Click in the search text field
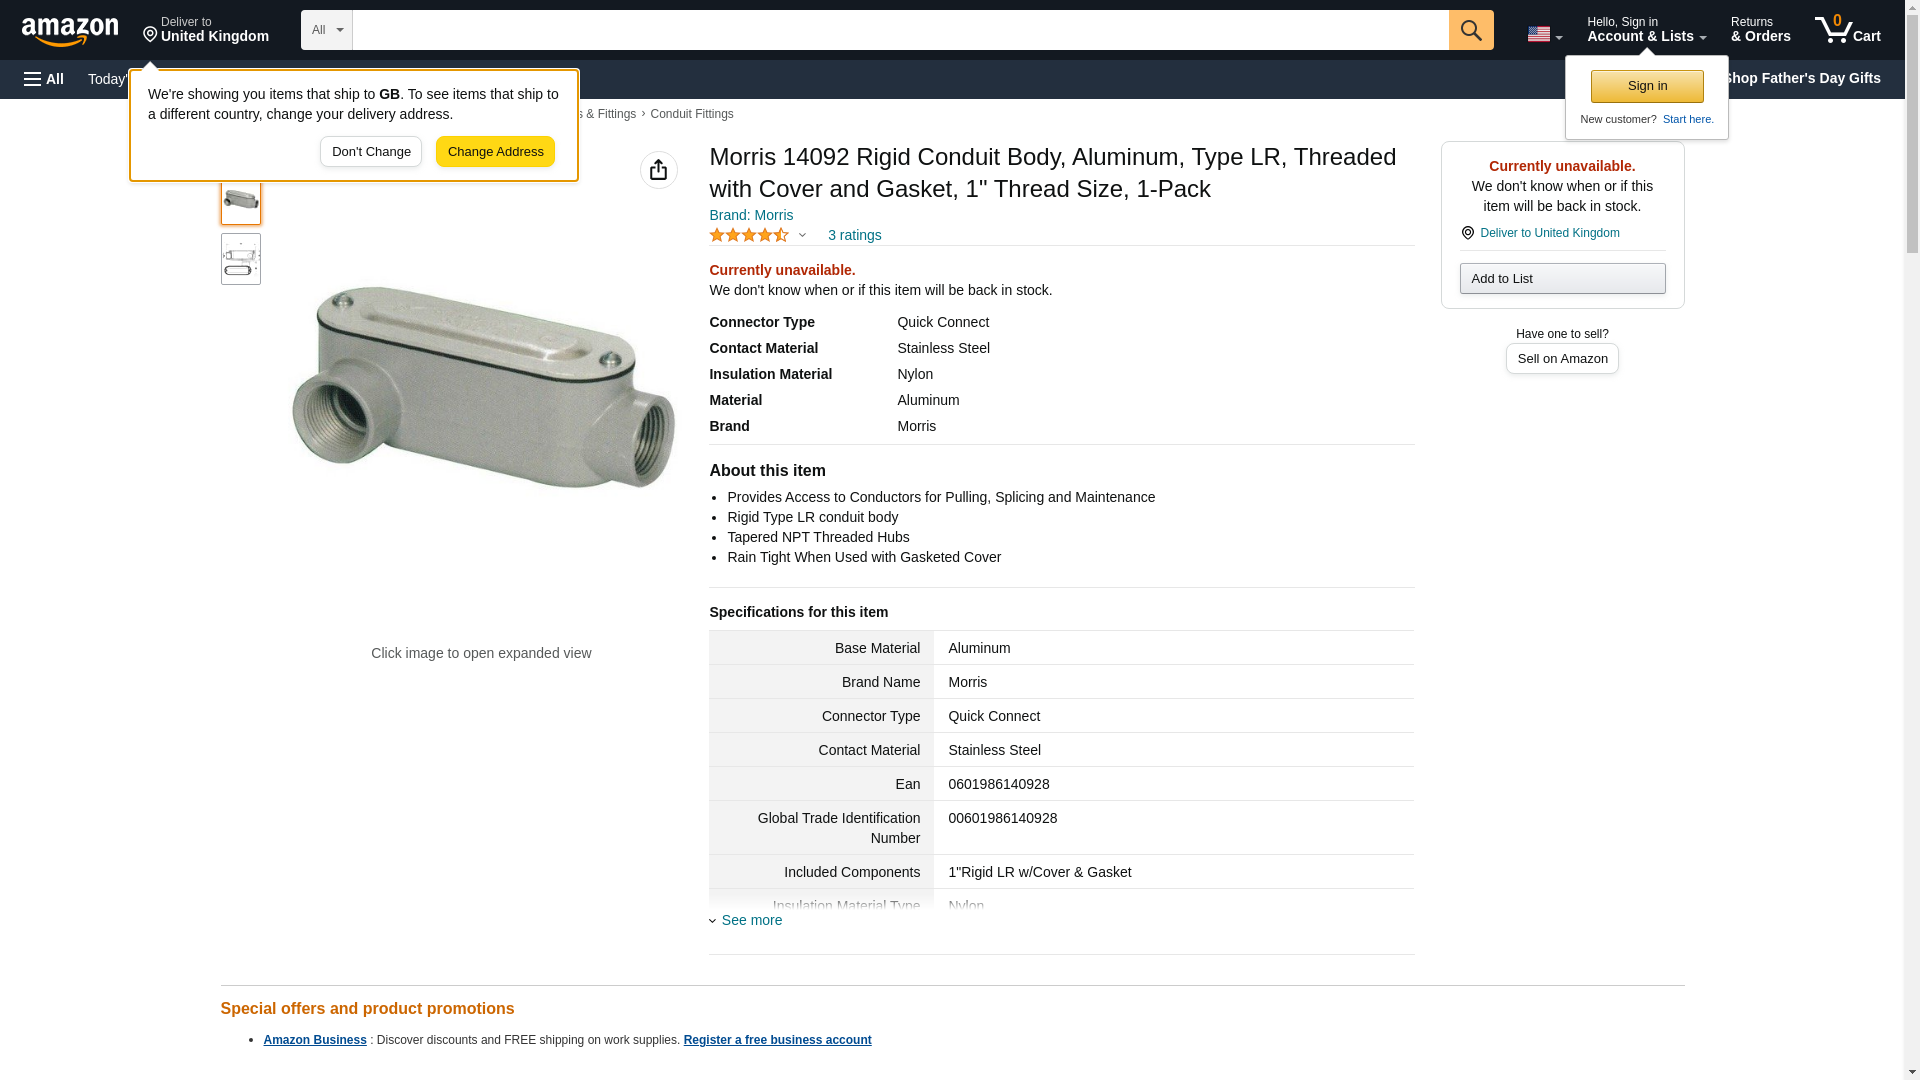The width and height of the screenshot is (1920, 1080). click(900, 30)
